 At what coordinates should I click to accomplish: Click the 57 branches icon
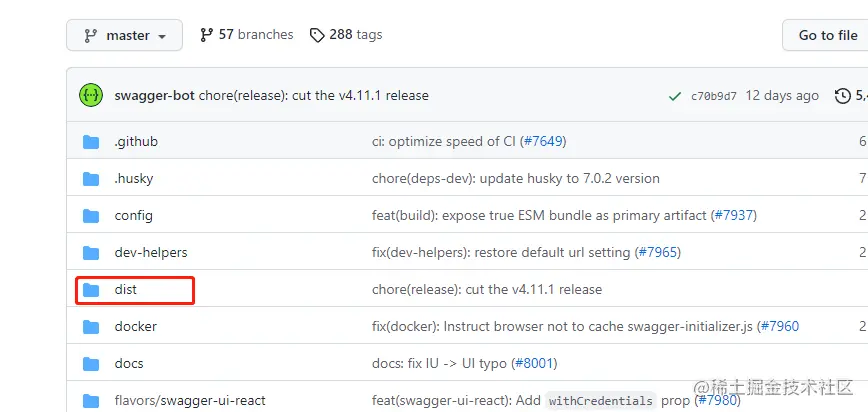tap(207, 35)
